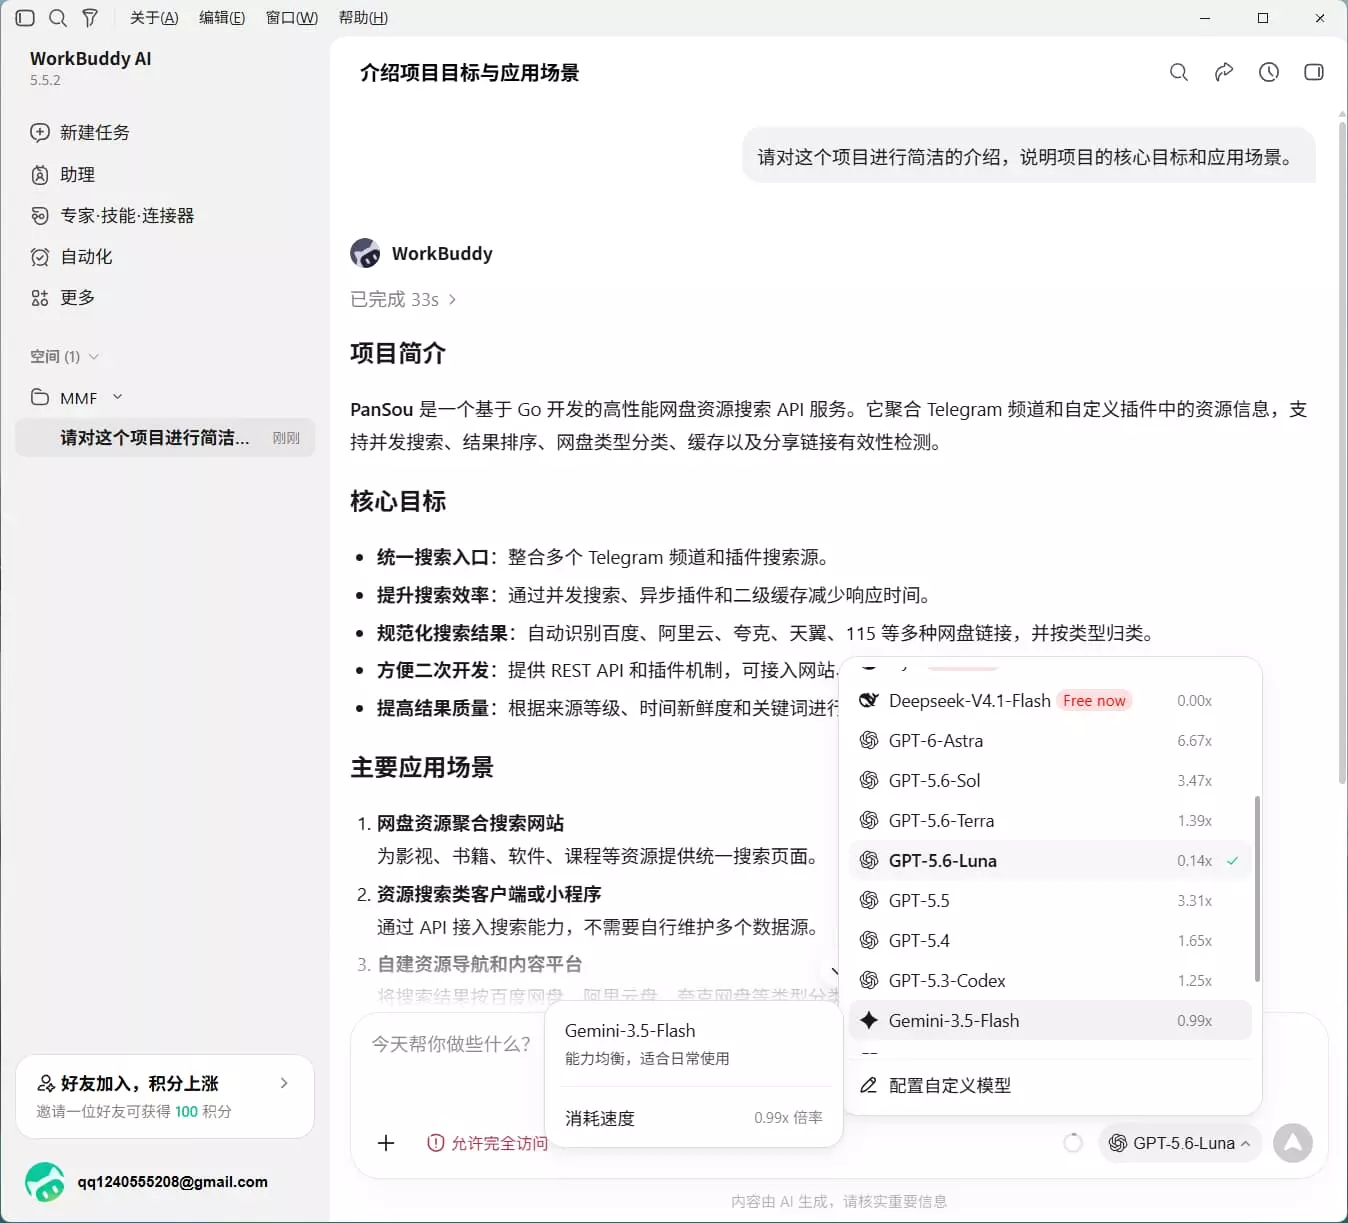
Task: Select the Deepseek-V4.1-Flash model
Action: pyautogui.click(x=1050, y=701)
